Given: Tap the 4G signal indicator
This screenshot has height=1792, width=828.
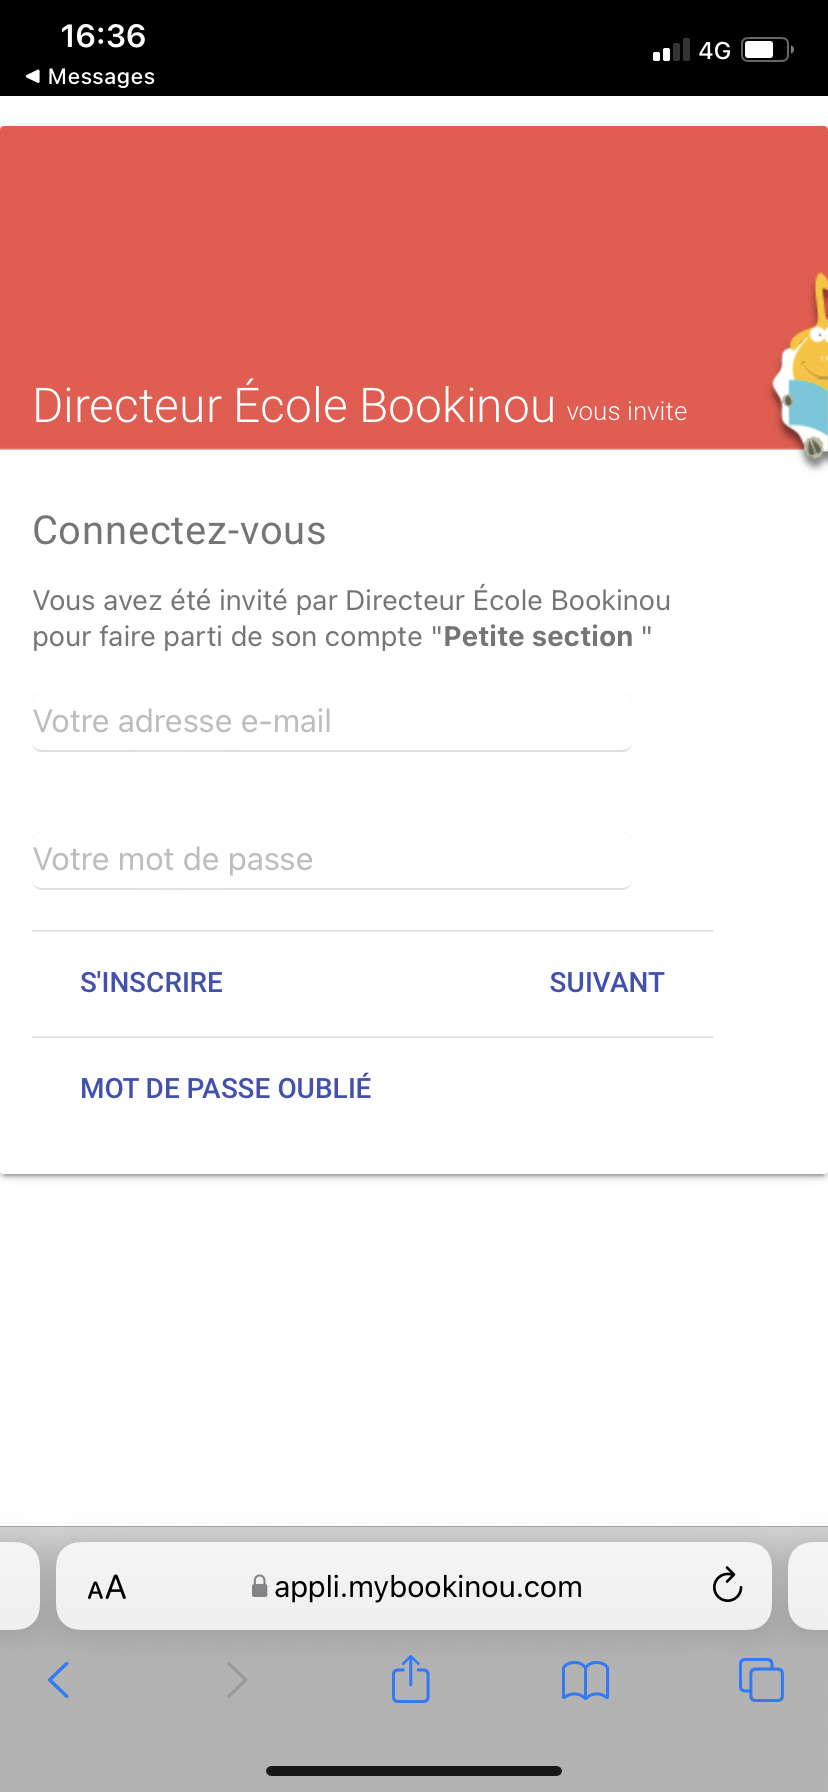Looking at the screenshot, I should (x=714, y=50).
